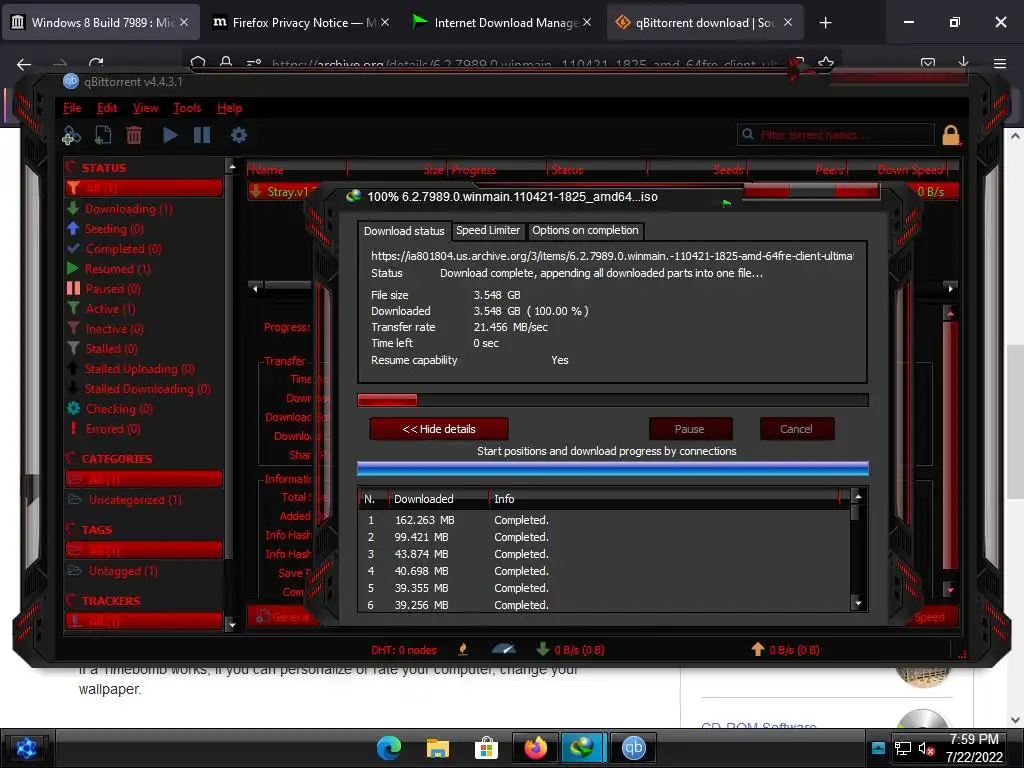
Task: Click the Pause button in the IDM dialog
Action: tap(690, 429)
